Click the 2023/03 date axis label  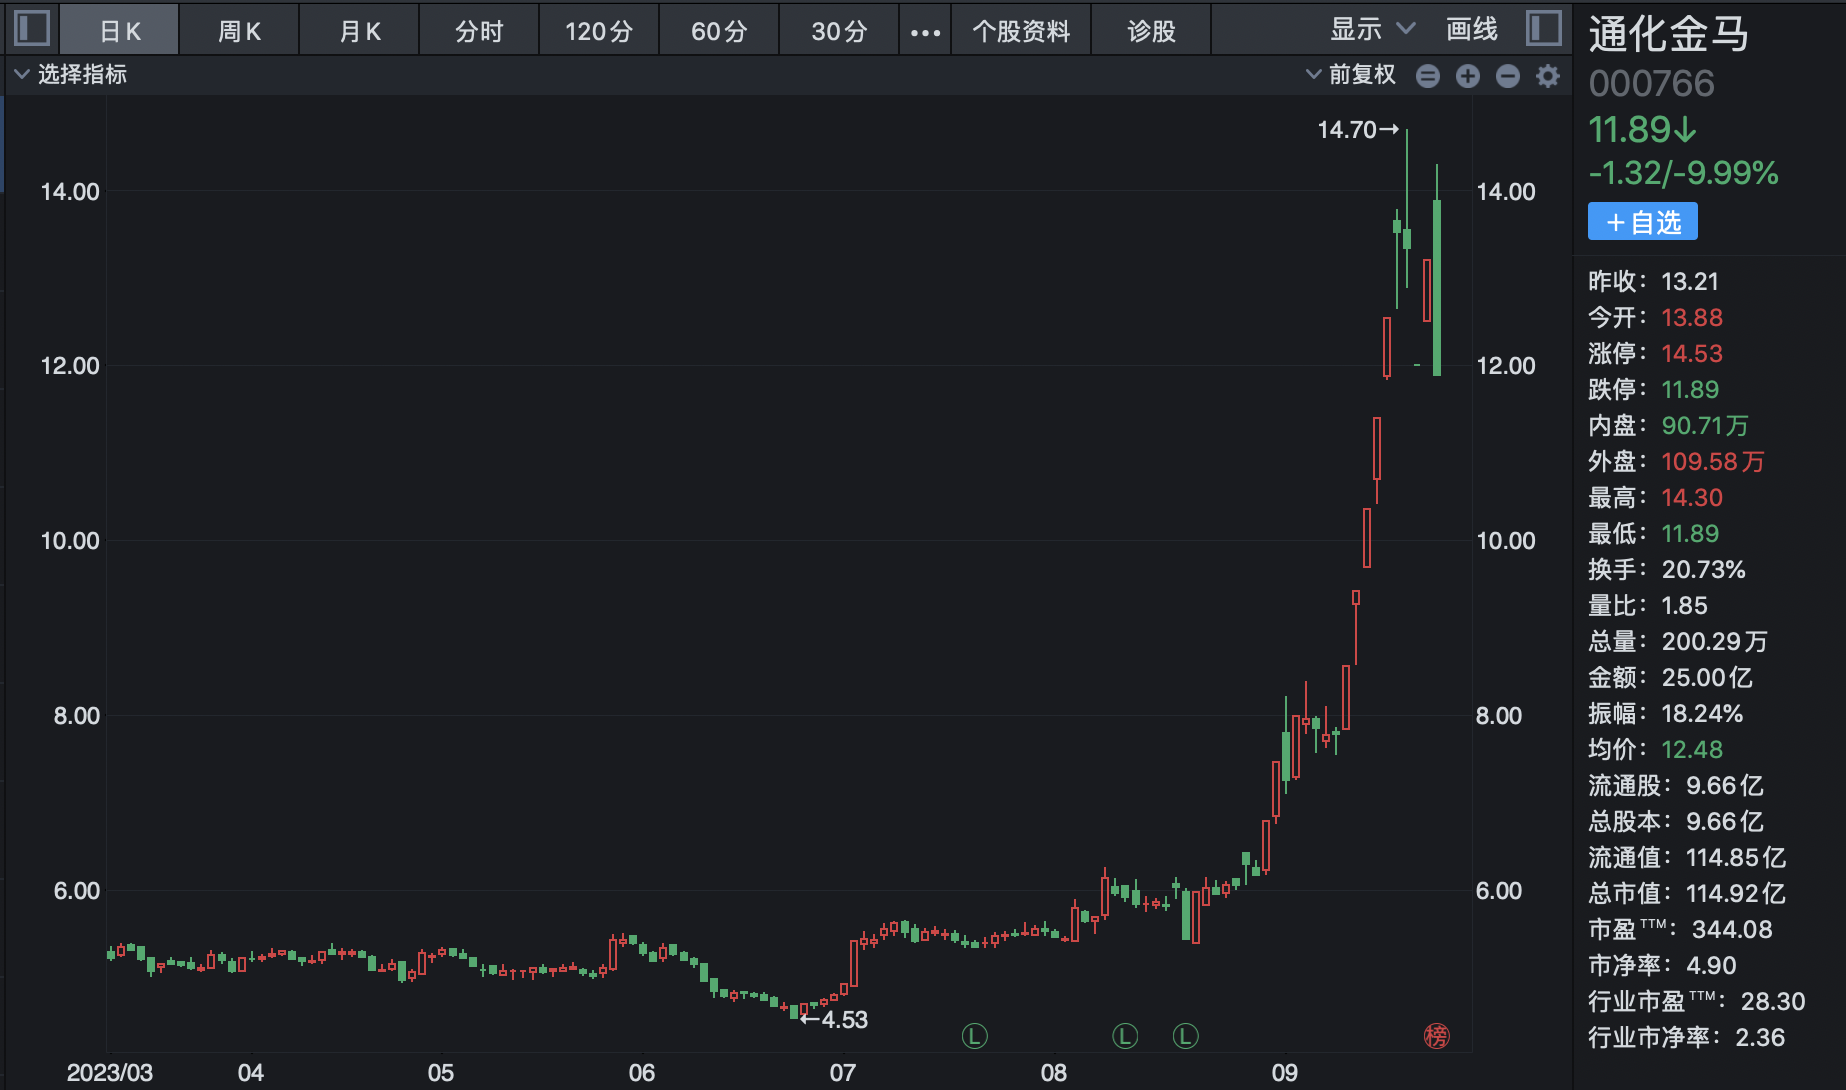(x=110, y=1073)
